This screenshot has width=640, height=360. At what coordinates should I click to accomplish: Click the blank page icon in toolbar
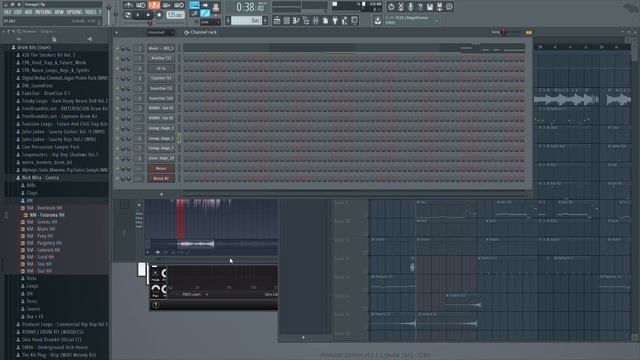pos(325,20)
